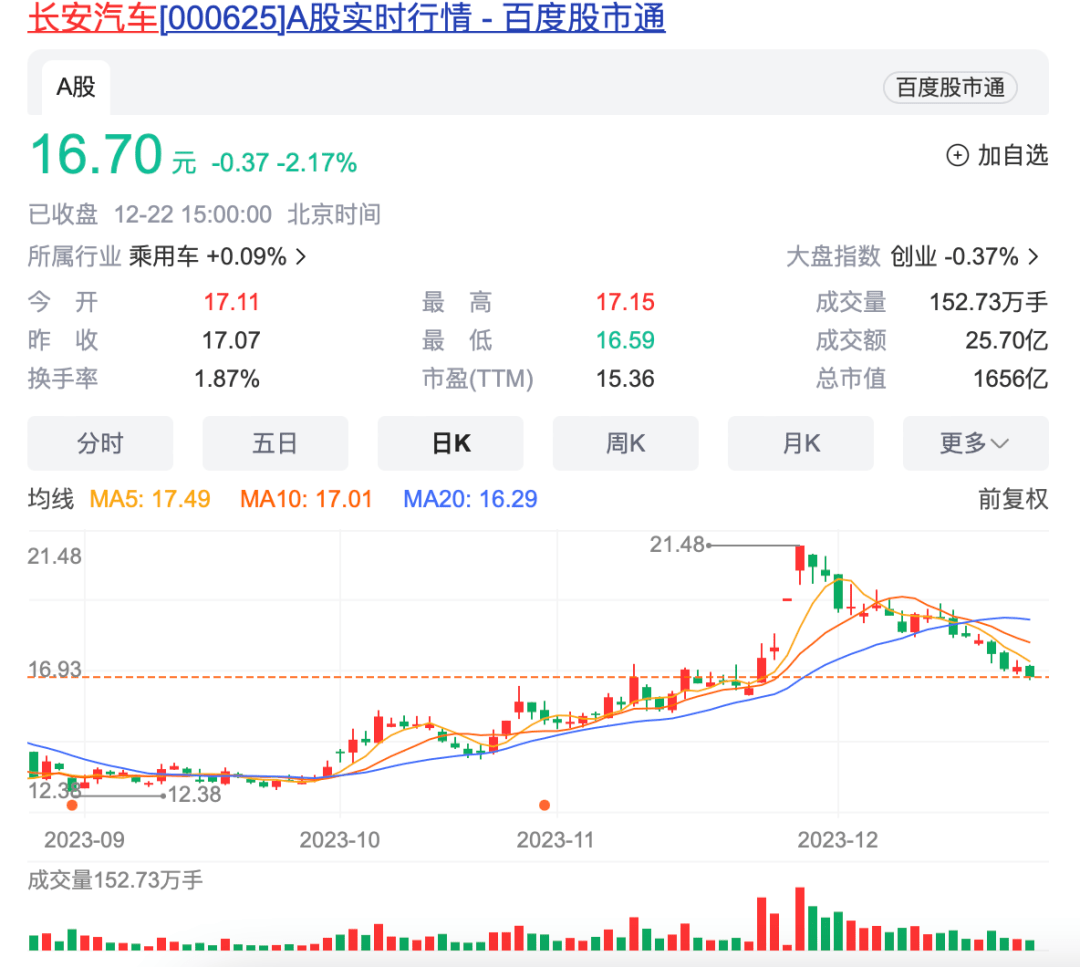Click the 最低 value 16.59
Screen dimensions: 1080x967
point(625,340)
